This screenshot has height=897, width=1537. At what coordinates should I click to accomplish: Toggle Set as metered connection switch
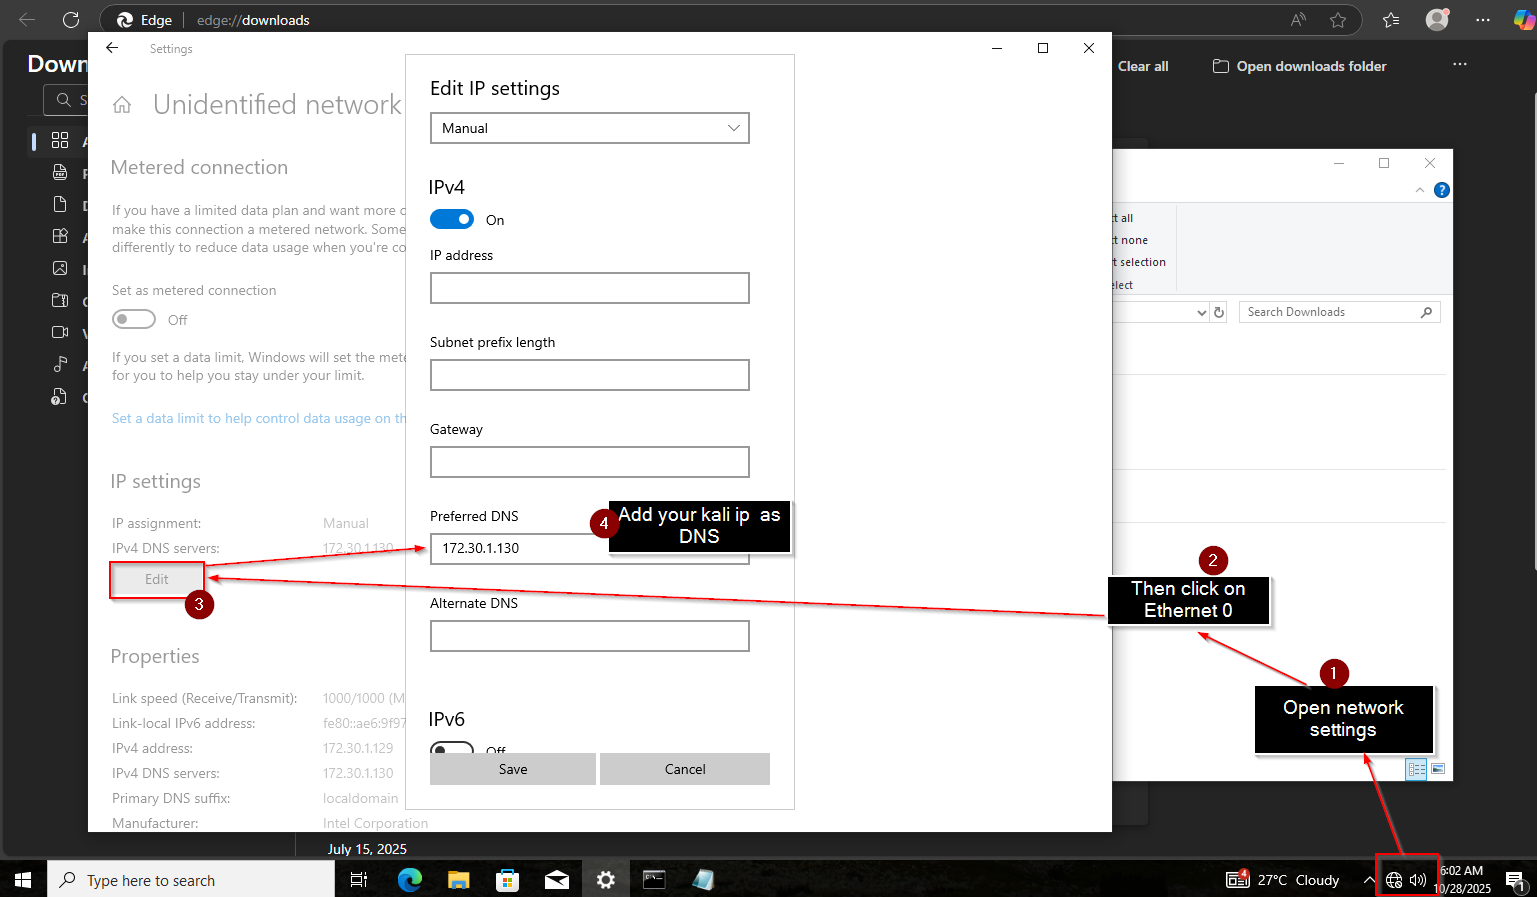coord(134,320)
